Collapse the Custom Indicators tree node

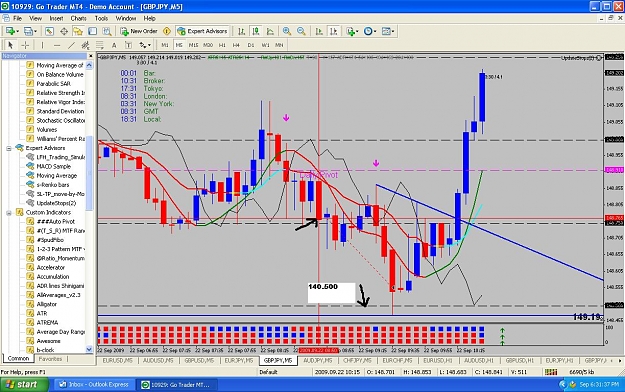coord(9,213)
